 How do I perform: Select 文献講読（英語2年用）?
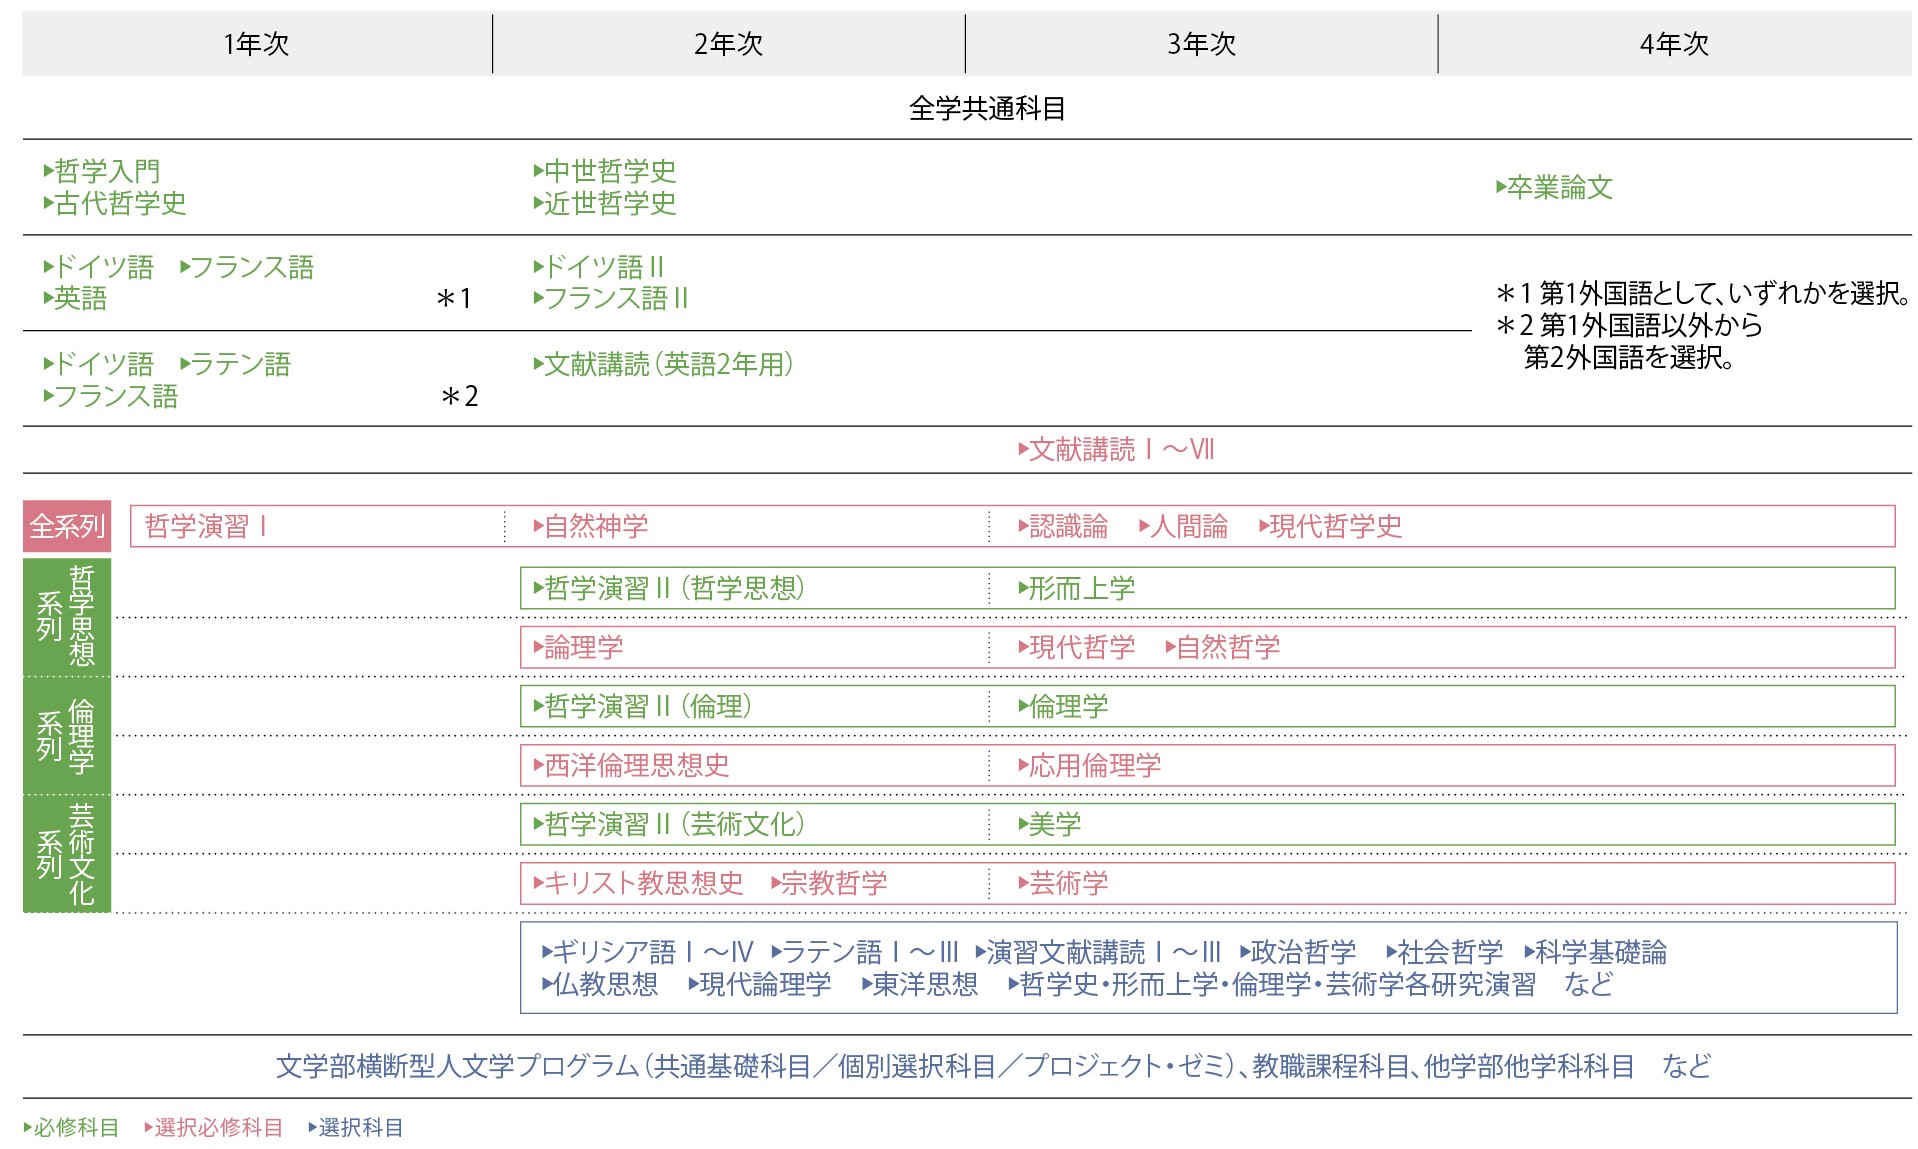point(664,364)
